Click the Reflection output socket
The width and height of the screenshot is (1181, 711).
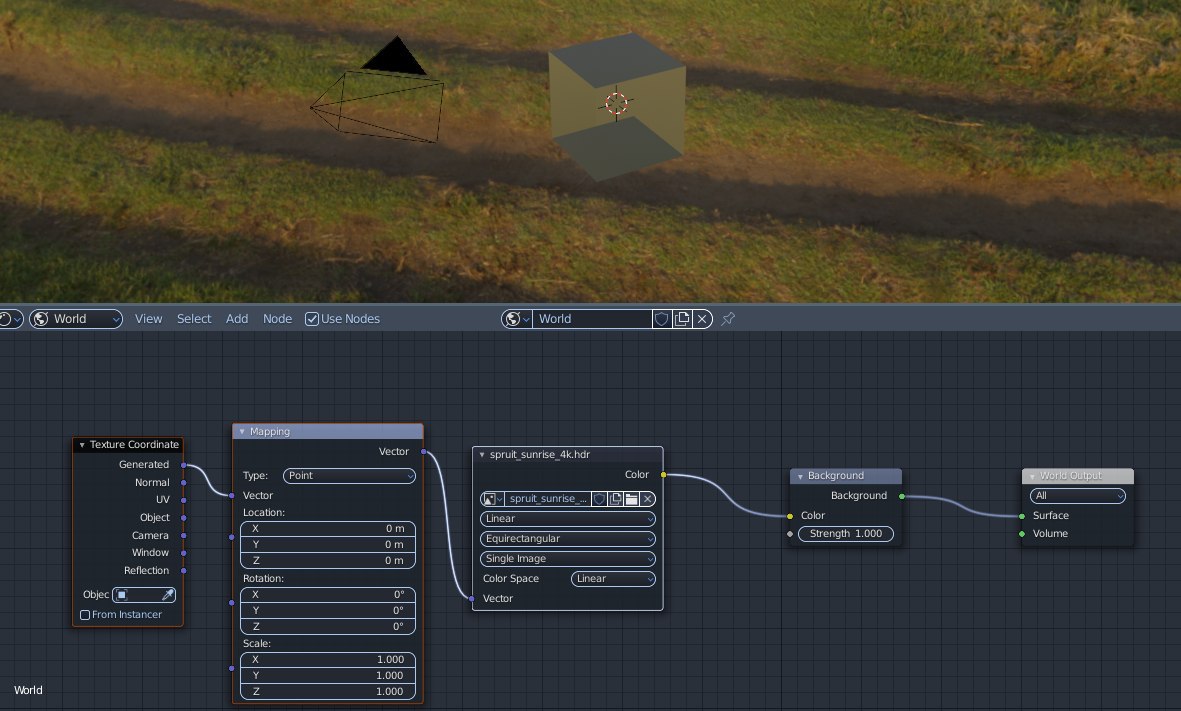184,570
